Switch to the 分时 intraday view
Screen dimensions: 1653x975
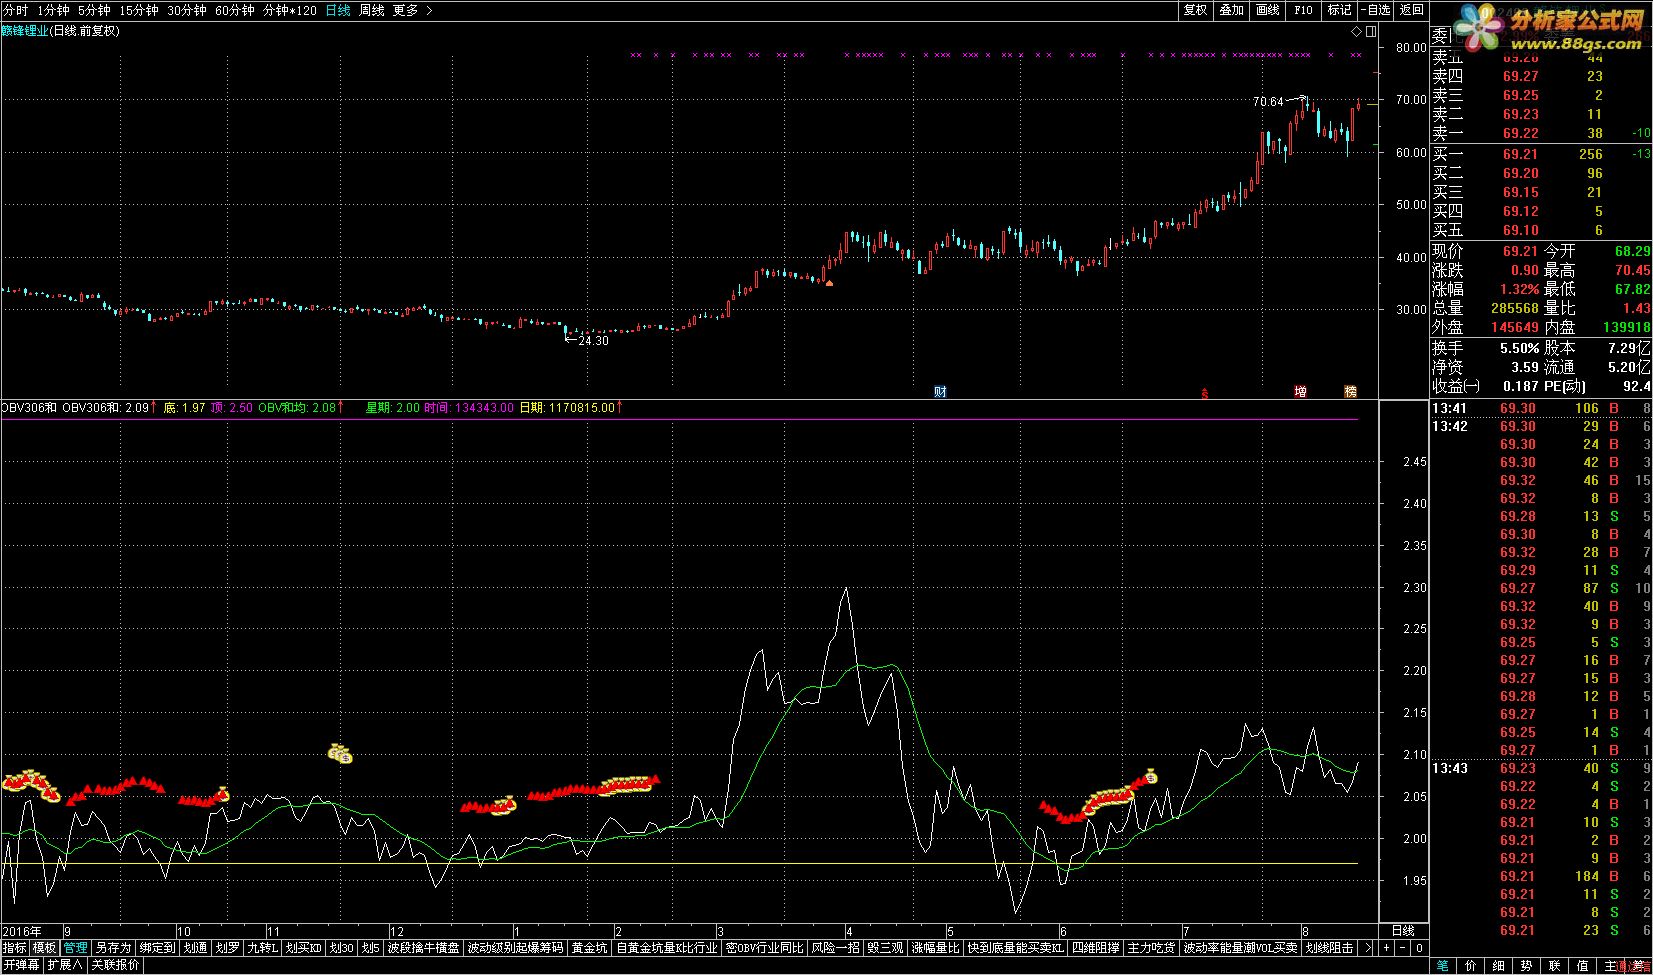point(16,10)
